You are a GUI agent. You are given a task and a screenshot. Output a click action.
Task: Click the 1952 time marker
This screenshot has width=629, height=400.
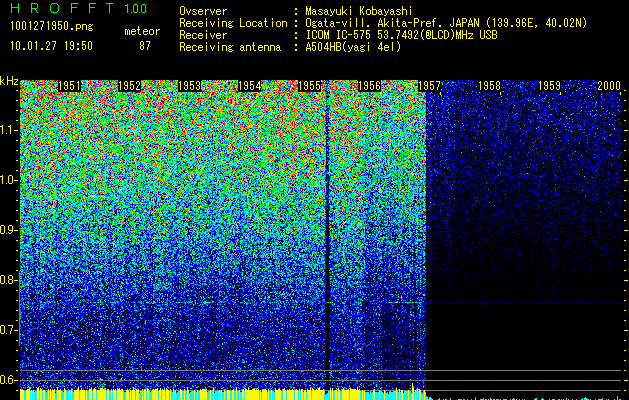[130, 86]
